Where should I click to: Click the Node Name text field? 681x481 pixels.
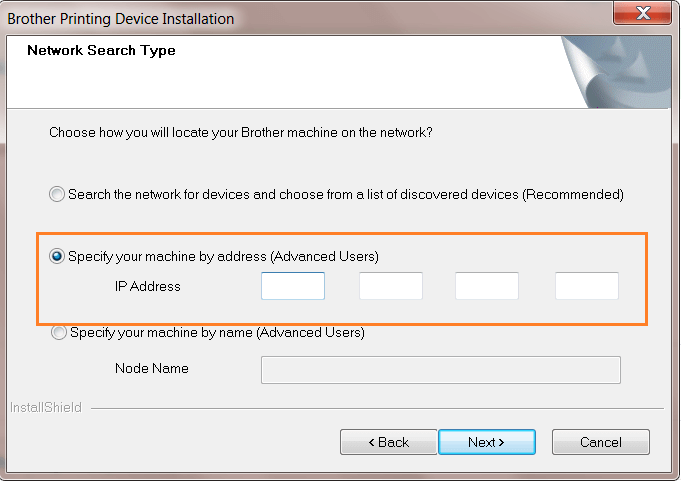click(x=440, y=370)
